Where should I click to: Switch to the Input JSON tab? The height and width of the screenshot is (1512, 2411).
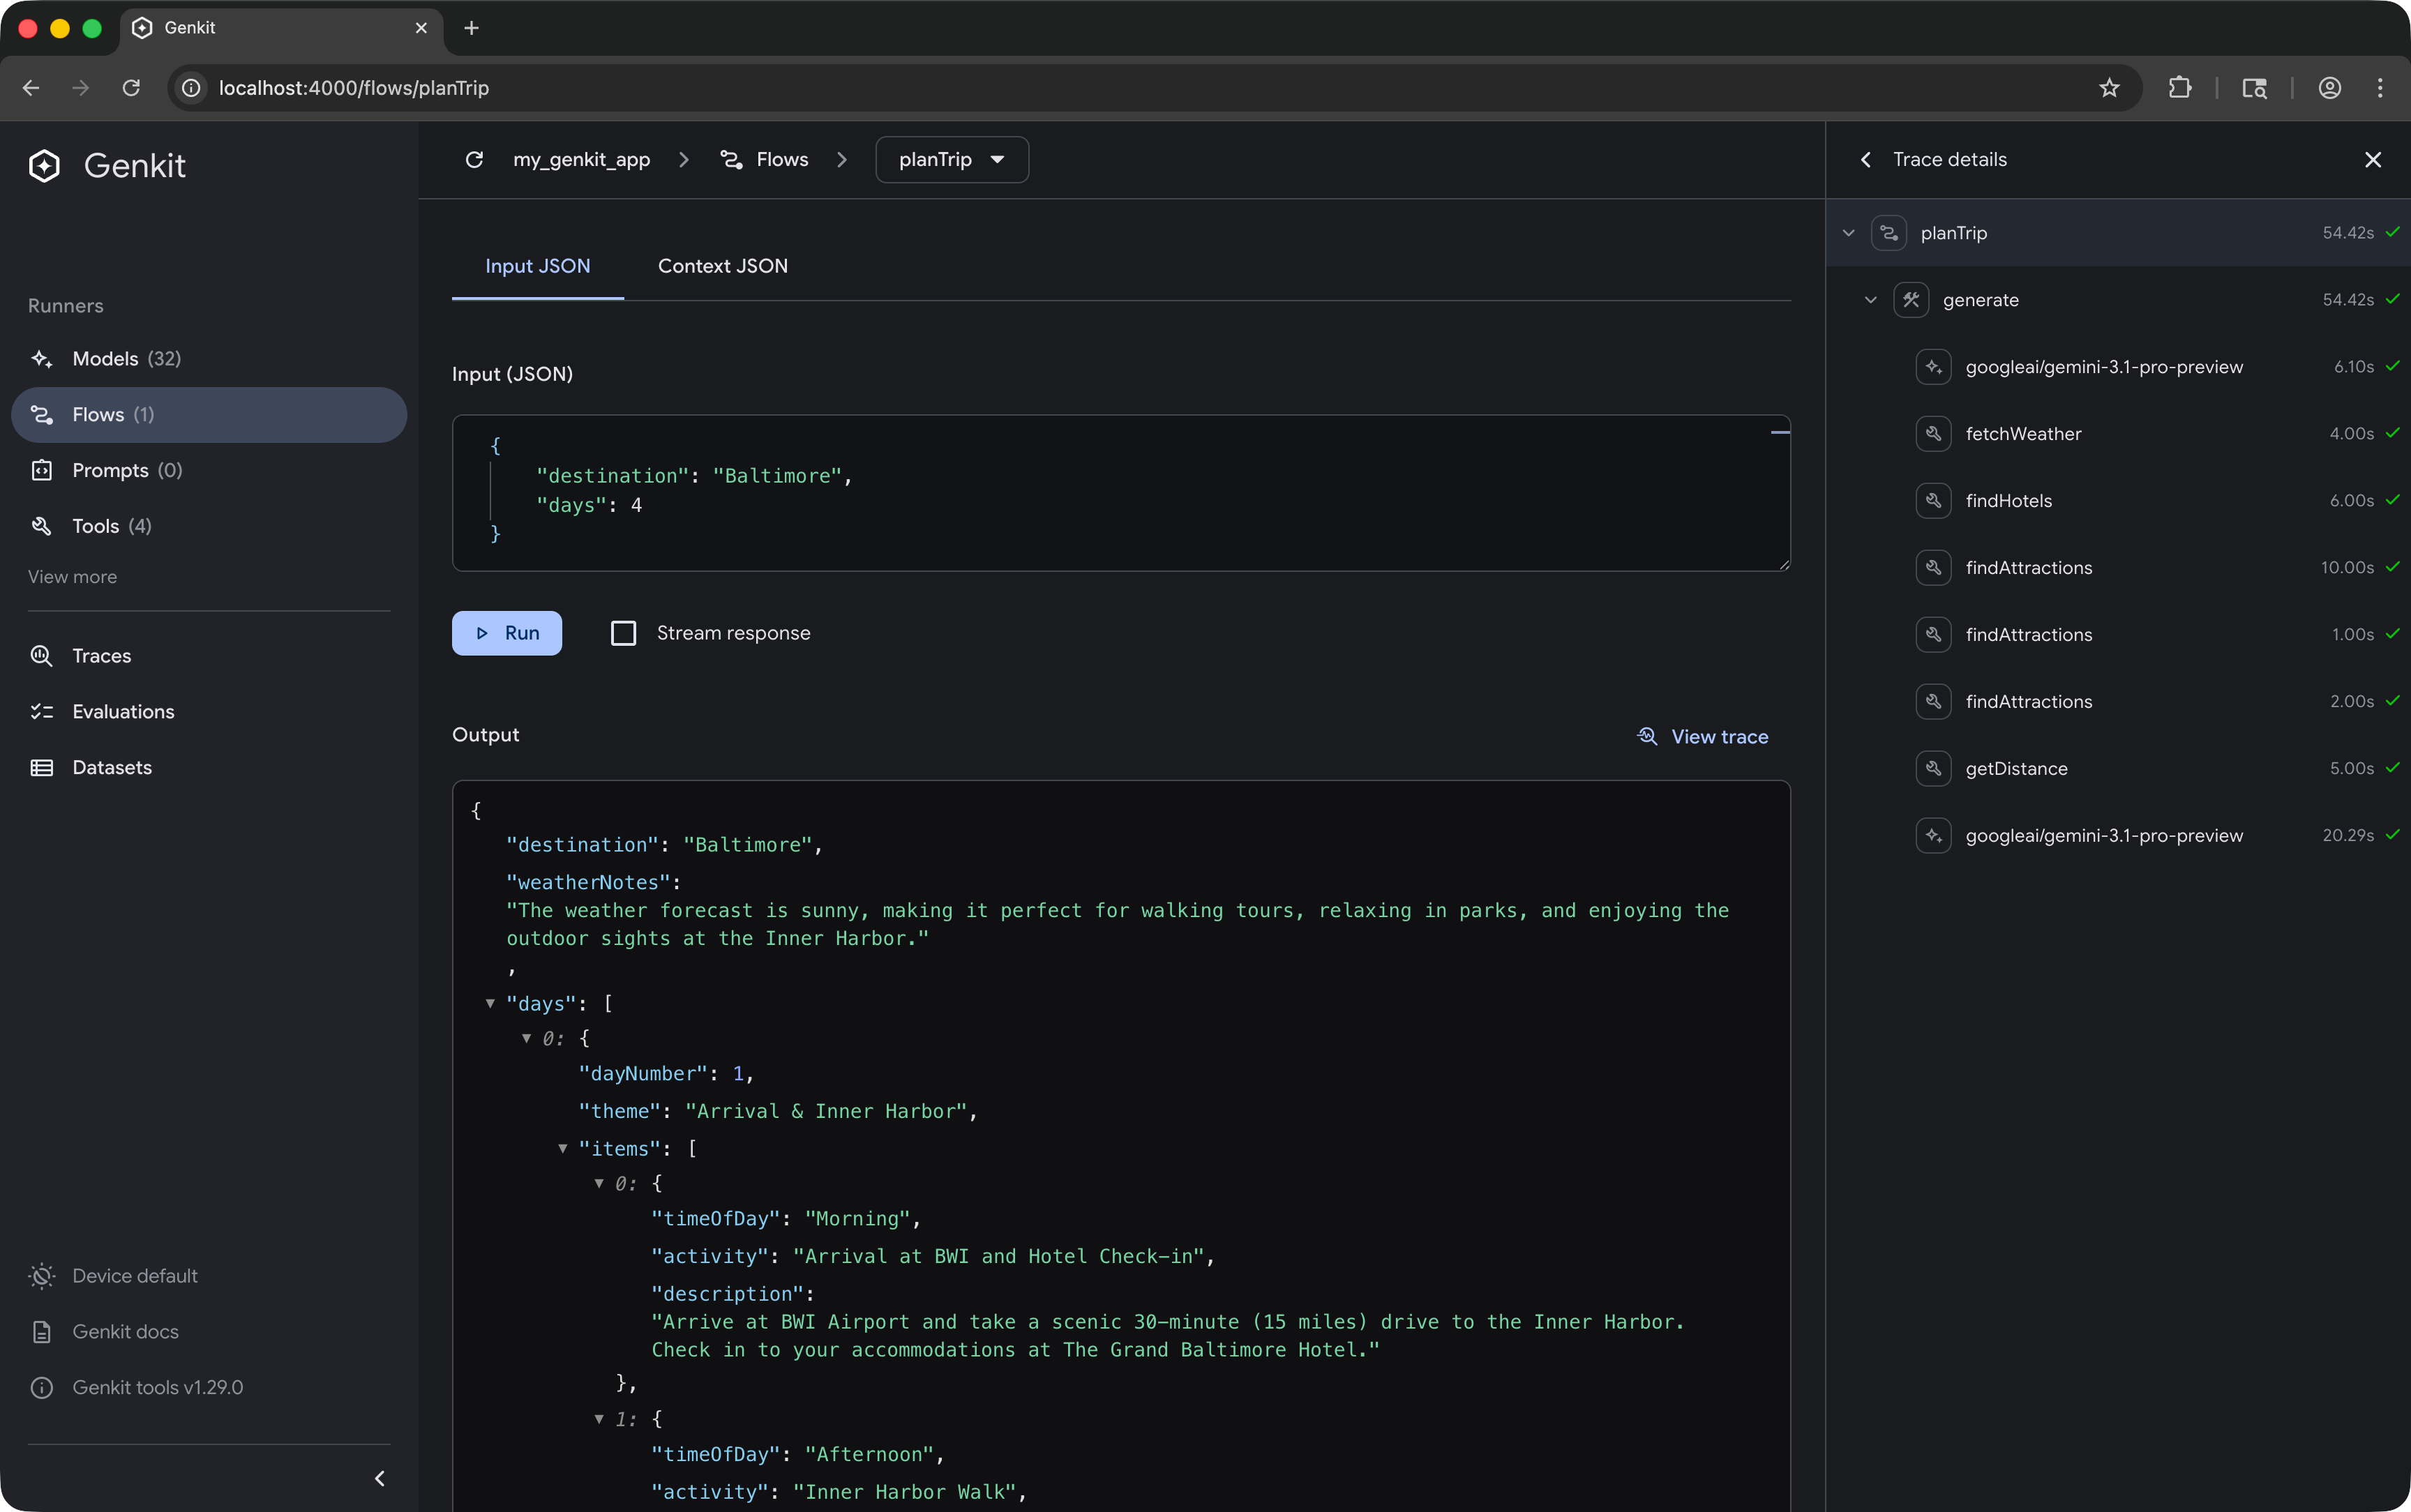click(537, 266)
